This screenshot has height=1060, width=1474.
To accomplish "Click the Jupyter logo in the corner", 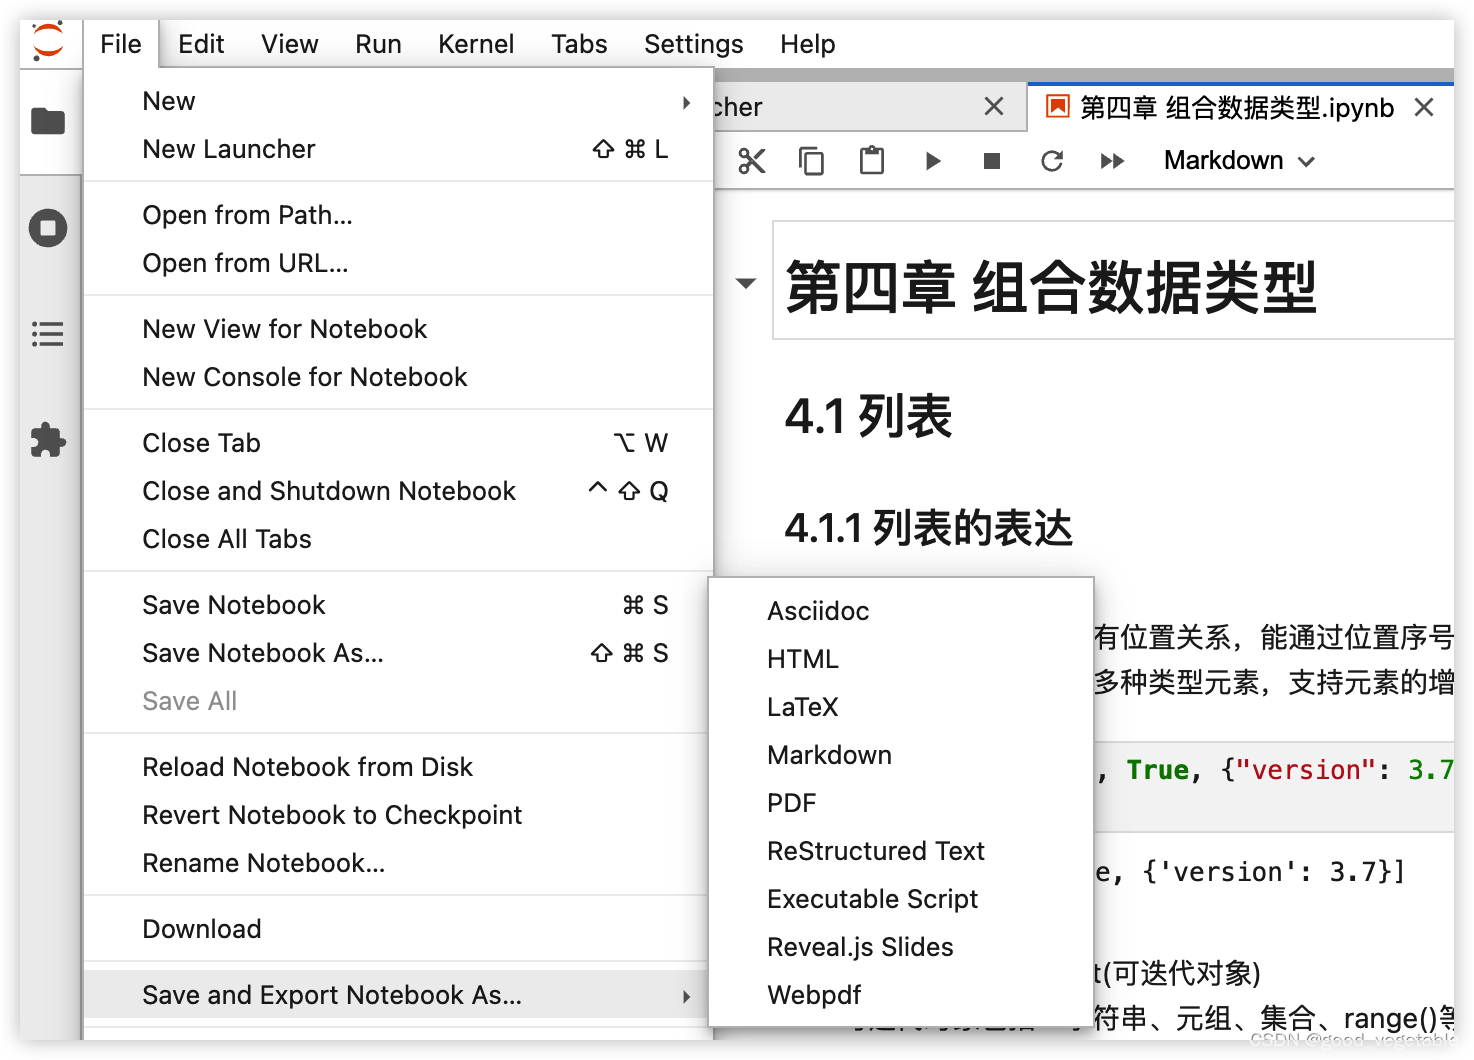I will pos(49,42).
